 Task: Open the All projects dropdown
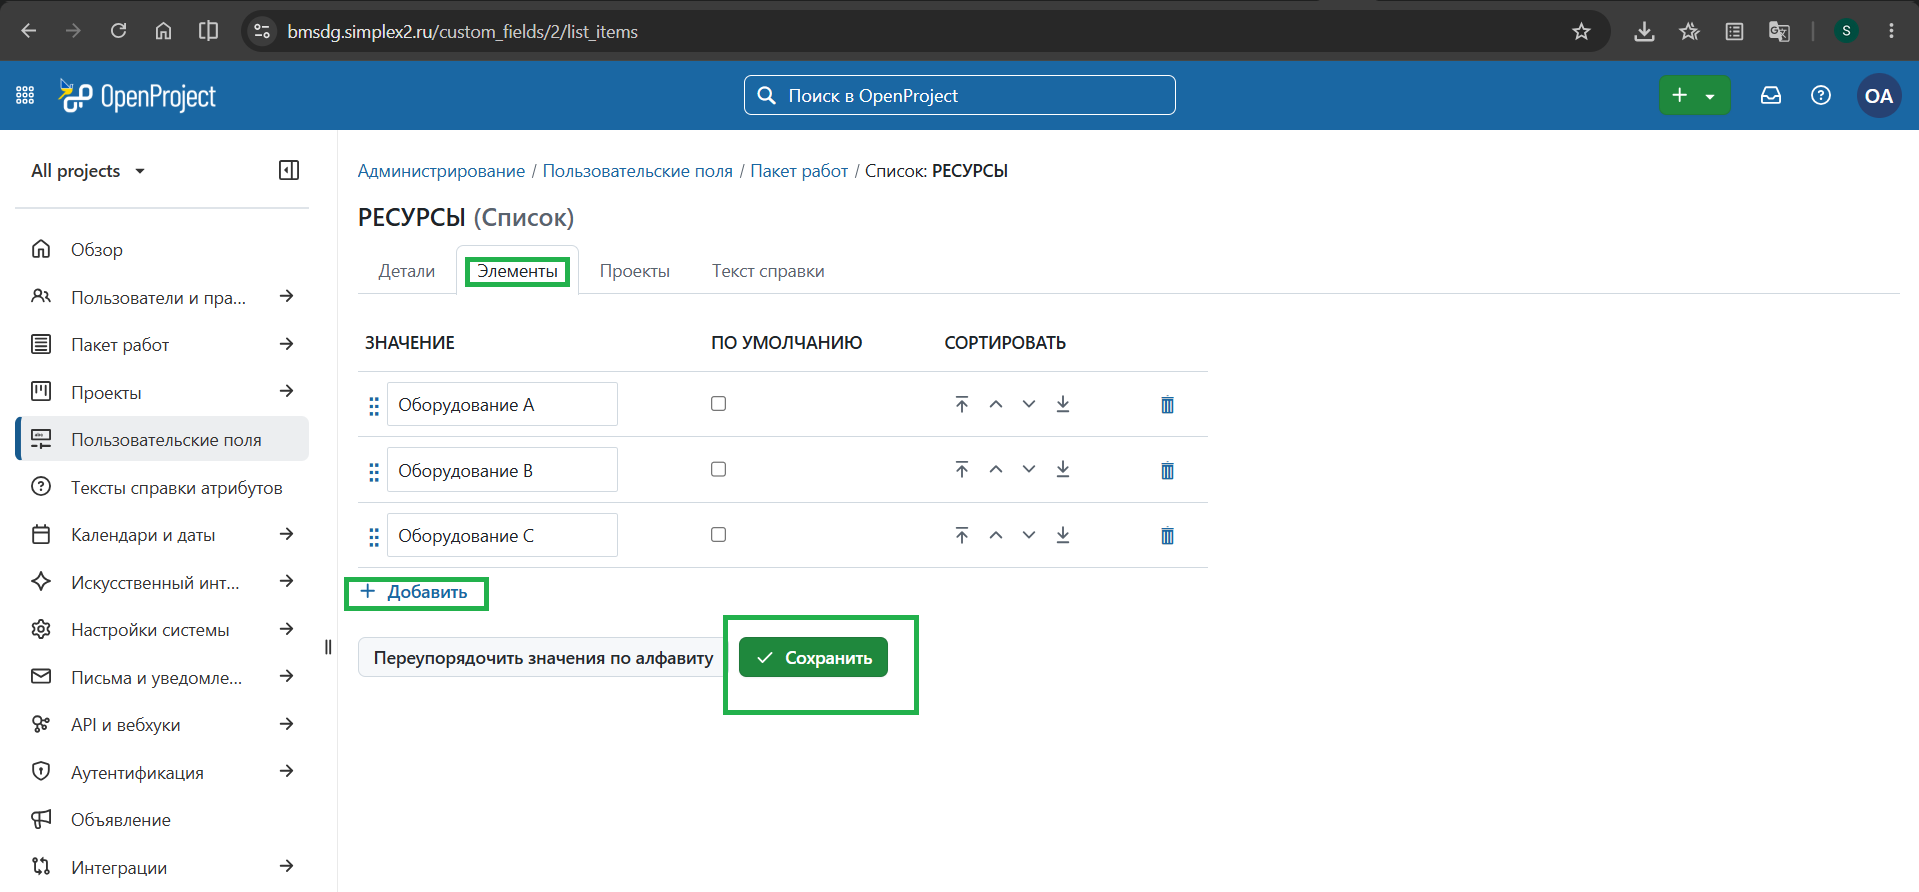88,171
